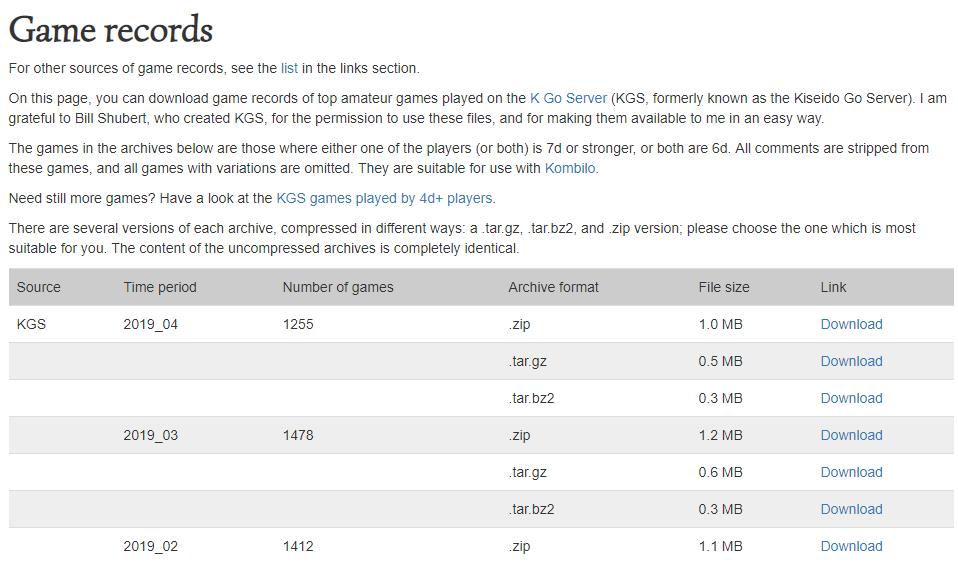Click the KGS source cell
The height and width of the screenshot is (564, 958).
tap(31, 324)
